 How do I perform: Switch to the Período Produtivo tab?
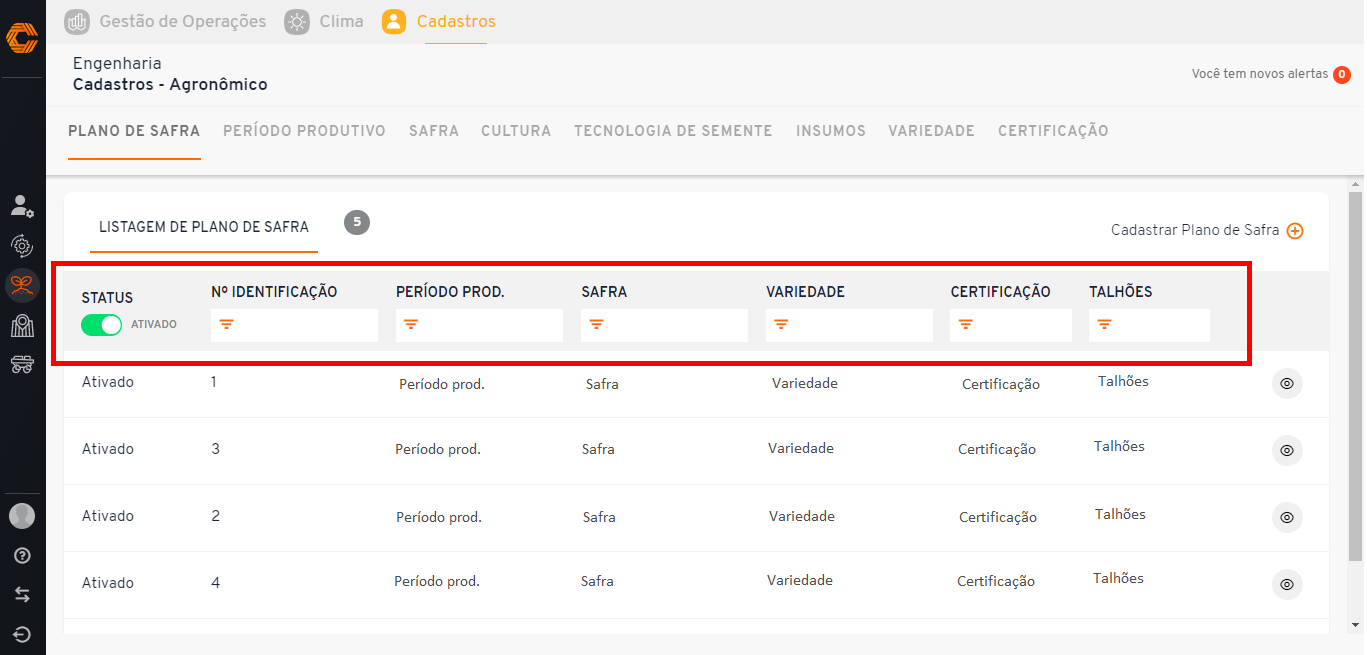[304, 131]
